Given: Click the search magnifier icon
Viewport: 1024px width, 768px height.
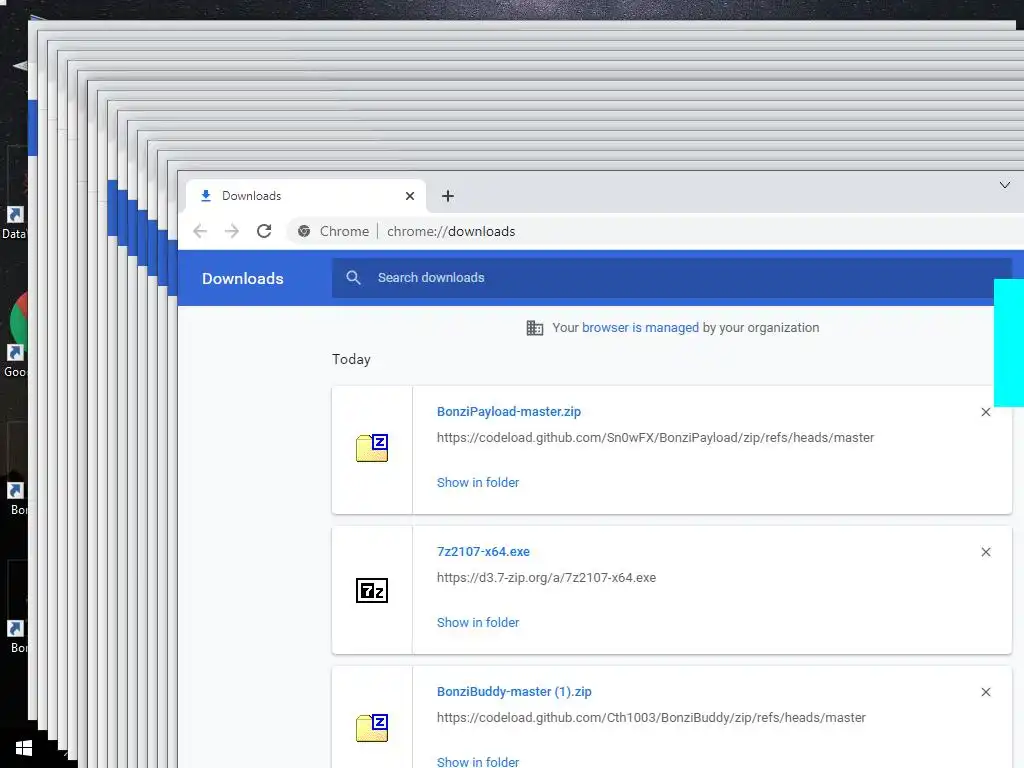Looking at the screenshot, I should 353,278.
